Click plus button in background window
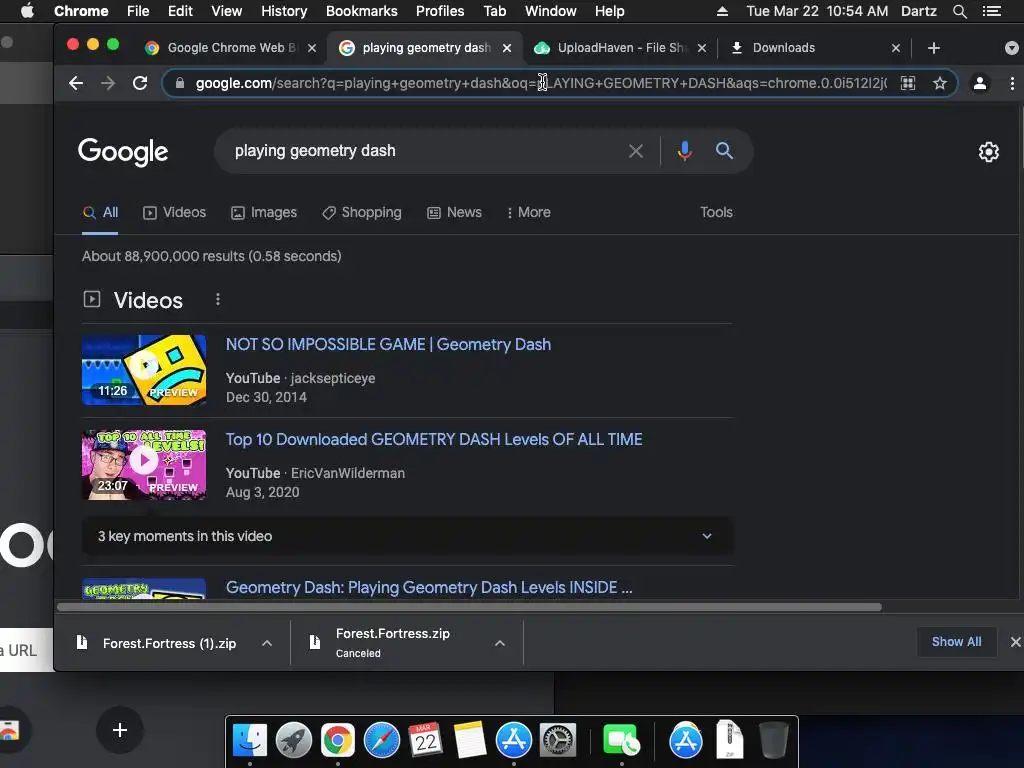Image resolution: width=1024 pixels, height=768 pixels. tap(120, 730)
